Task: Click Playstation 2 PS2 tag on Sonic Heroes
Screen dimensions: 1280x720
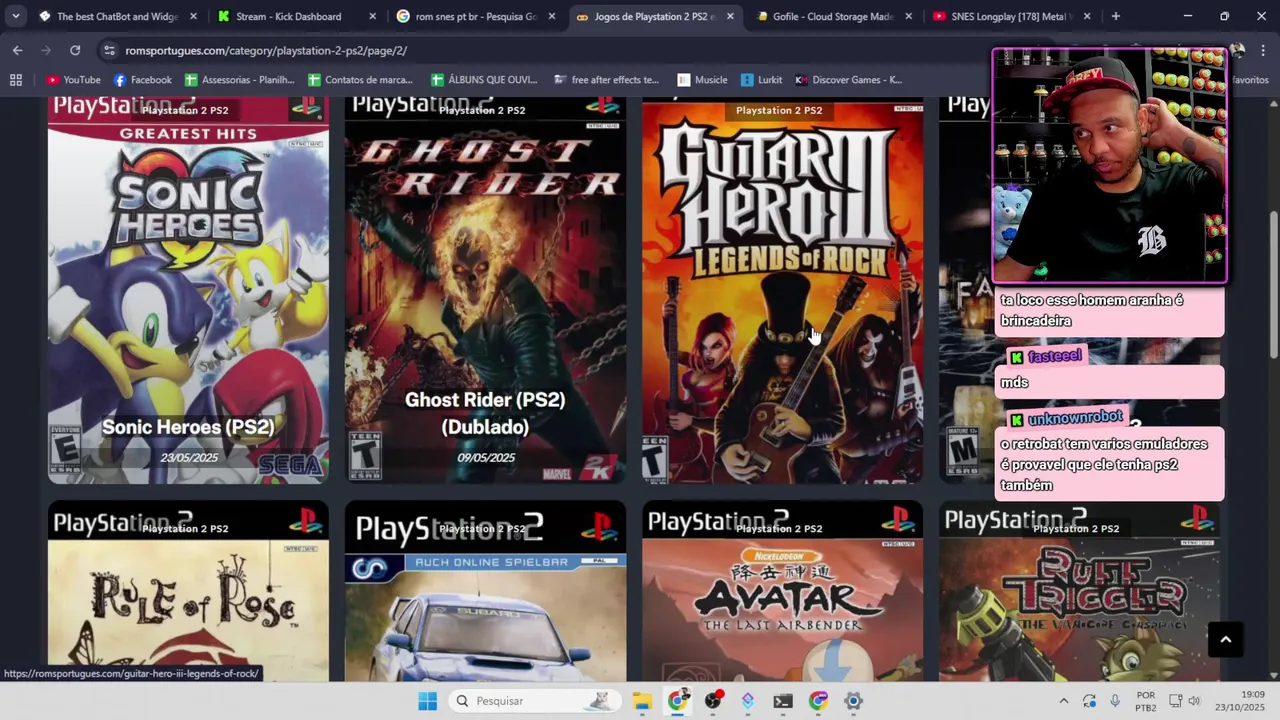Action: (185, 110)
